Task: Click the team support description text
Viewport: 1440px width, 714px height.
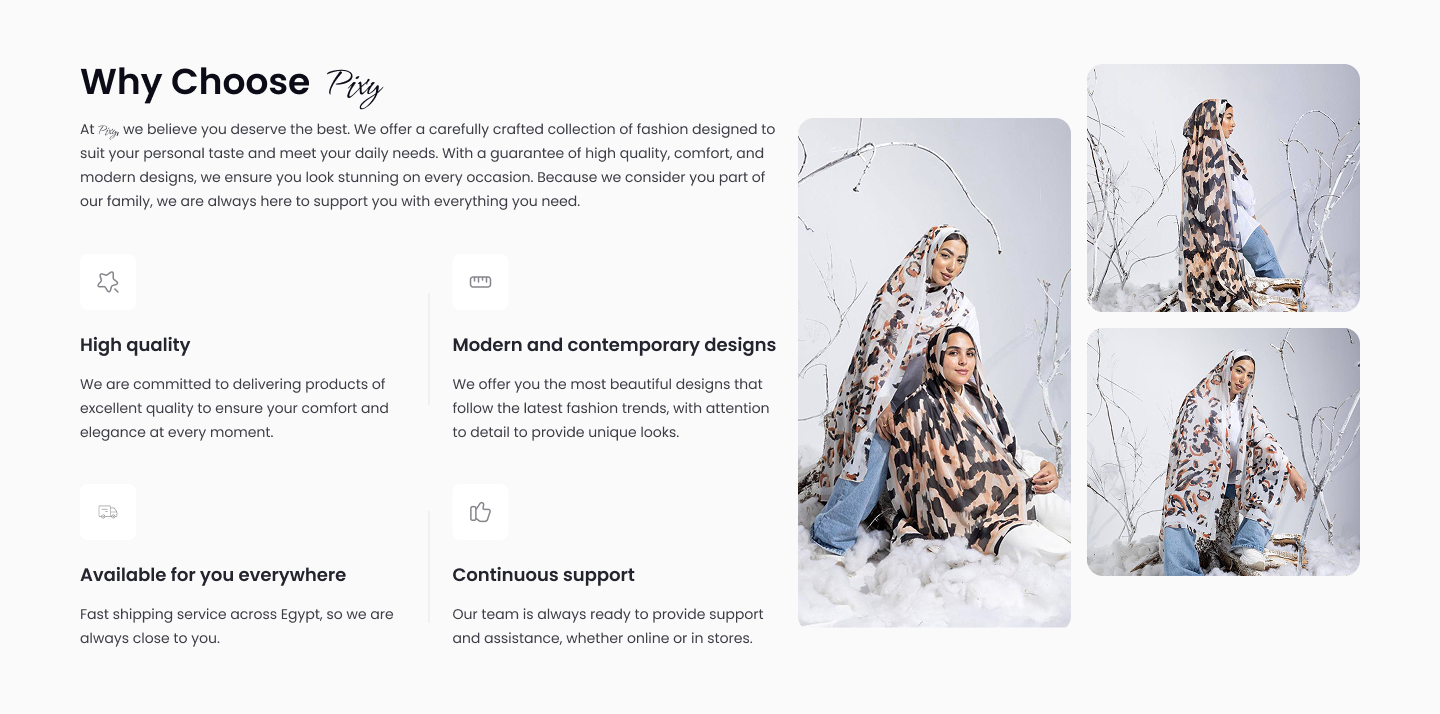Action: [x=608, y=626]
